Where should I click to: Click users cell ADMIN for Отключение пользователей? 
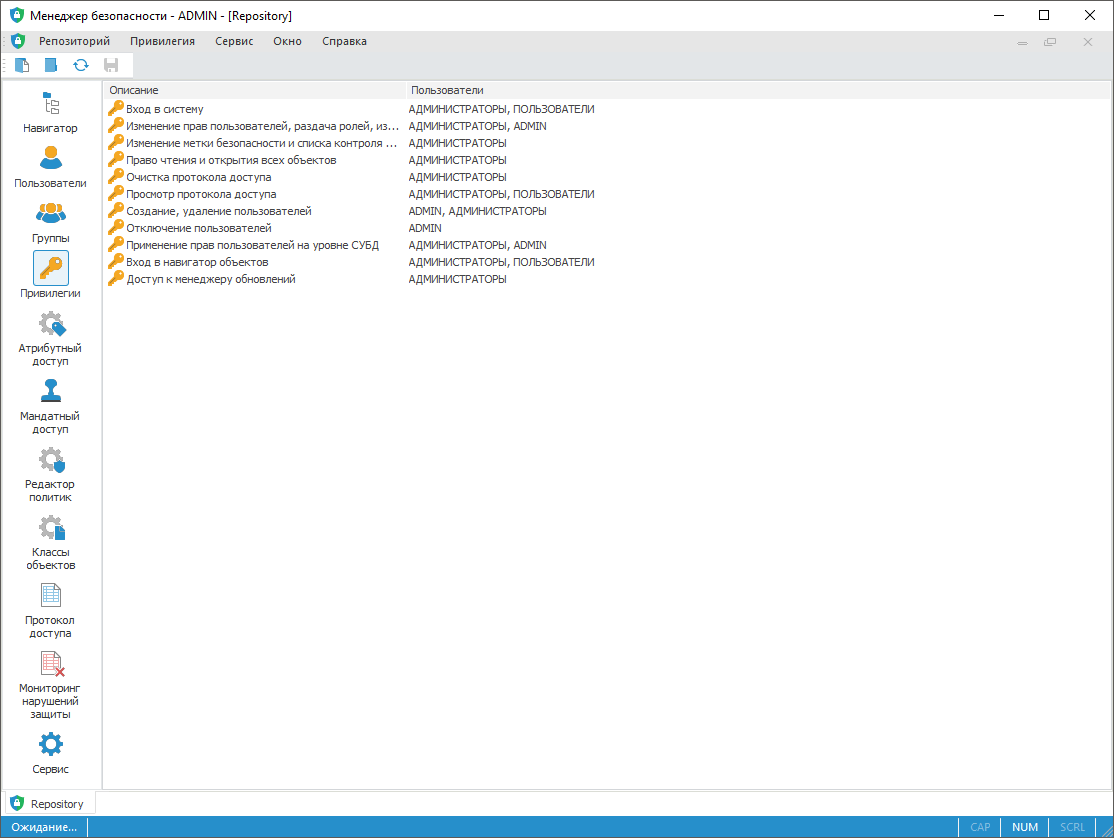tap(425, 229)
